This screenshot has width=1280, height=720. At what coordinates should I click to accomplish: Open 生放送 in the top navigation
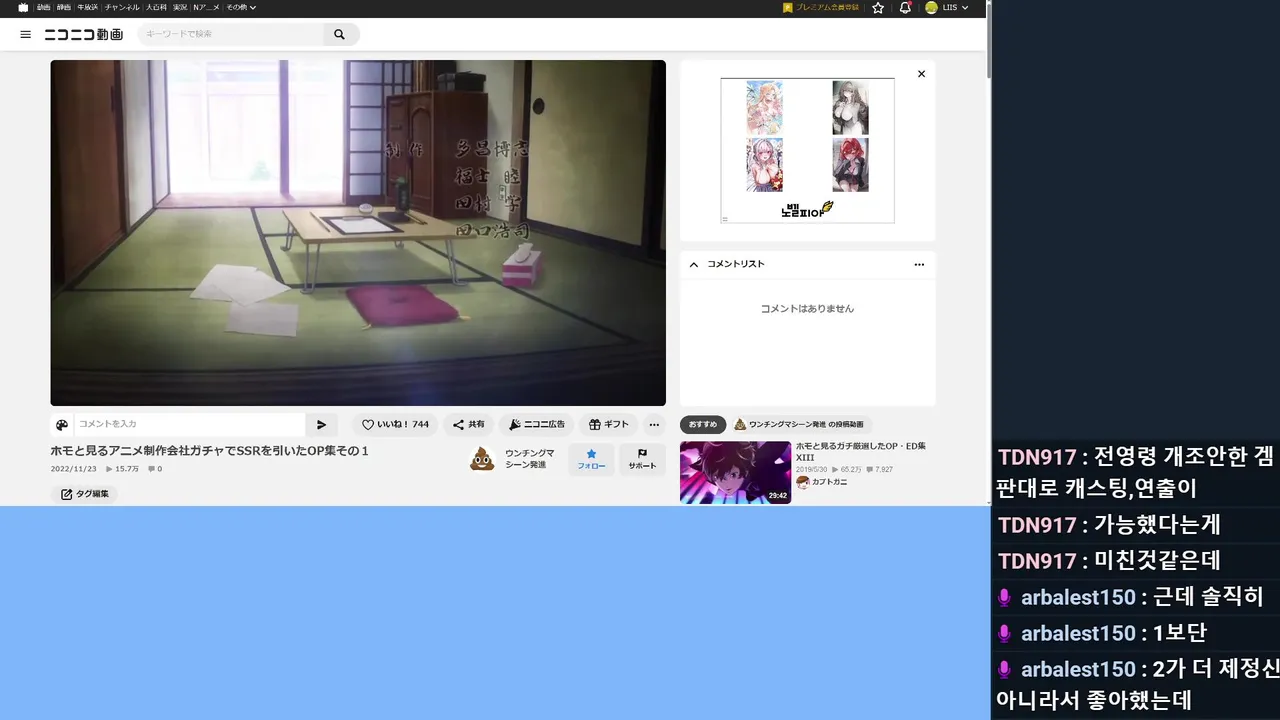(x=88, y=7)
